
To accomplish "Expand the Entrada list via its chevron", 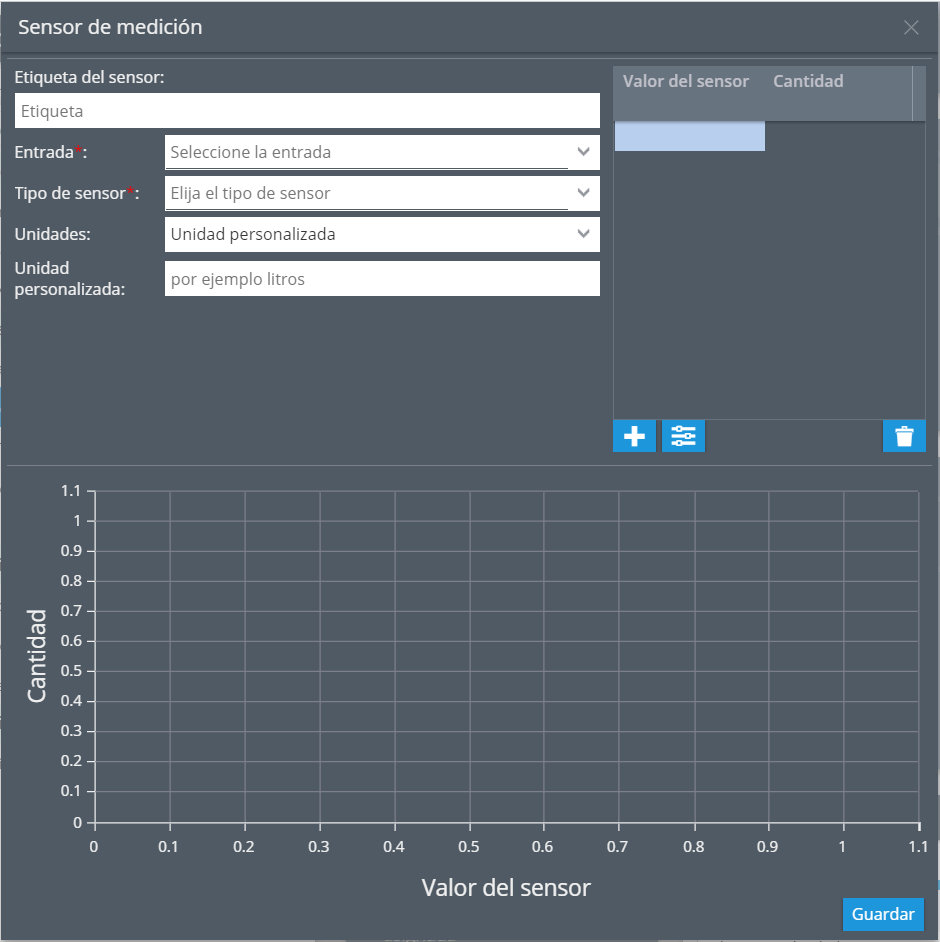I will tap(584, 152).
